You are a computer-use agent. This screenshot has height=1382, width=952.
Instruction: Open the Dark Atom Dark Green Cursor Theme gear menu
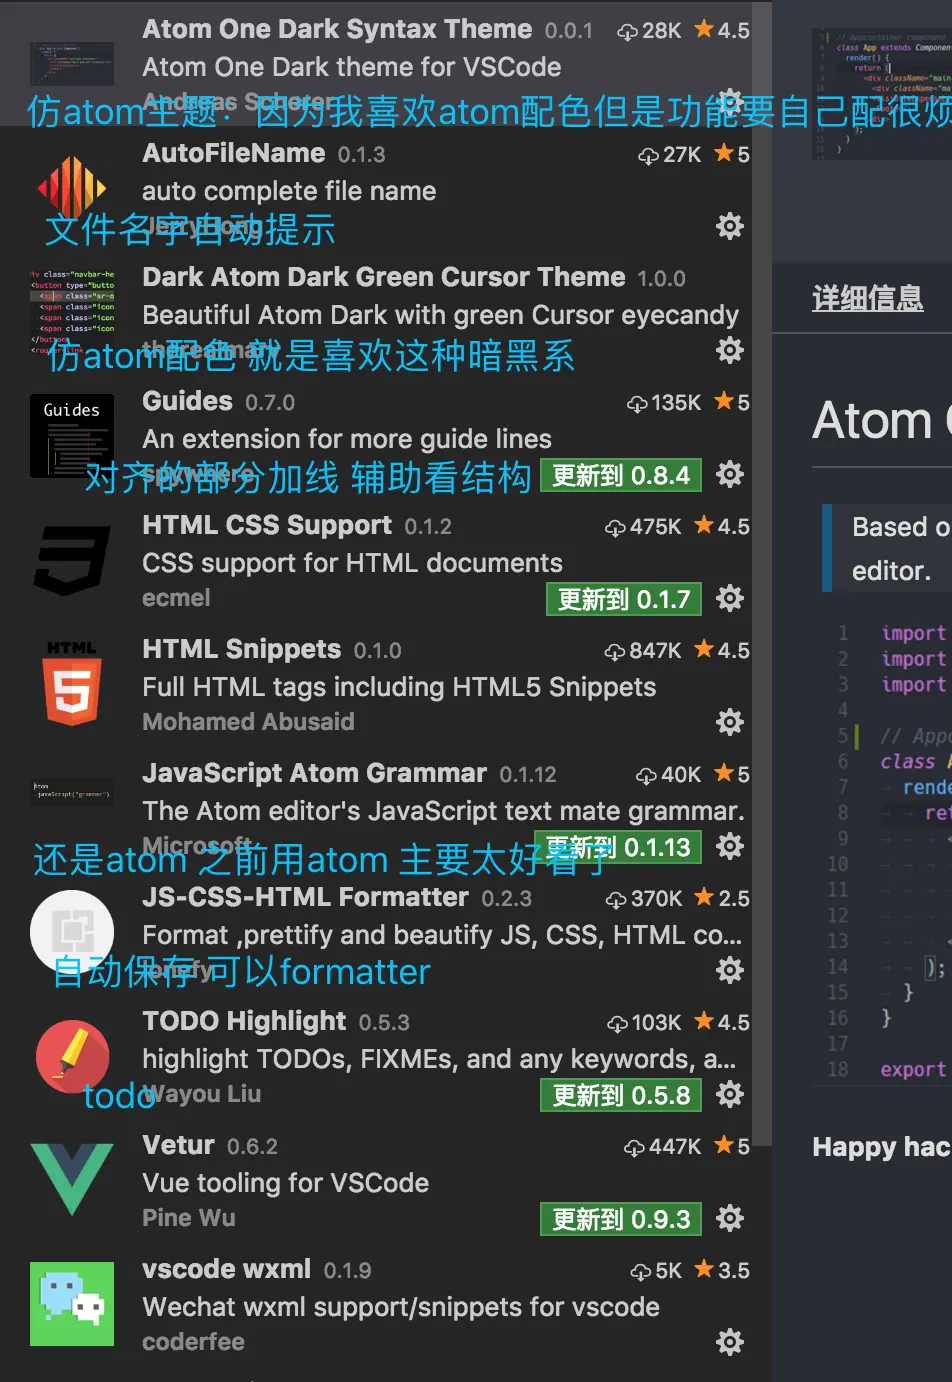coord(730,350)
